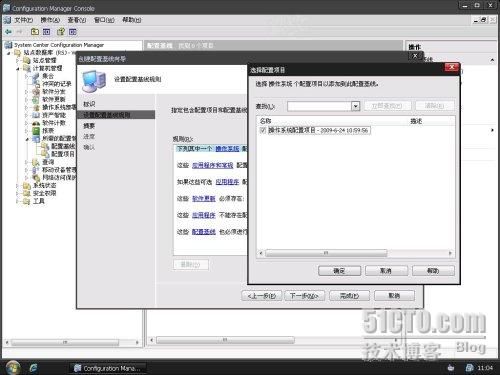Click the 软件分发 icon in tree
The width and height of the screenshot is (500, 375).
(x=36, y=92)
